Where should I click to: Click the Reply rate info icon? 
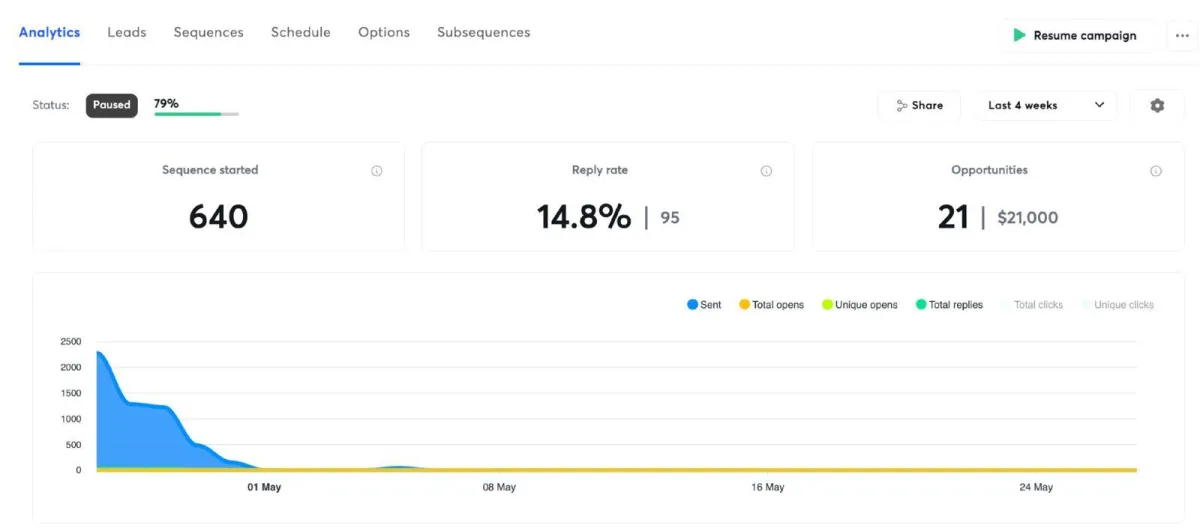[x=766, y=171]
